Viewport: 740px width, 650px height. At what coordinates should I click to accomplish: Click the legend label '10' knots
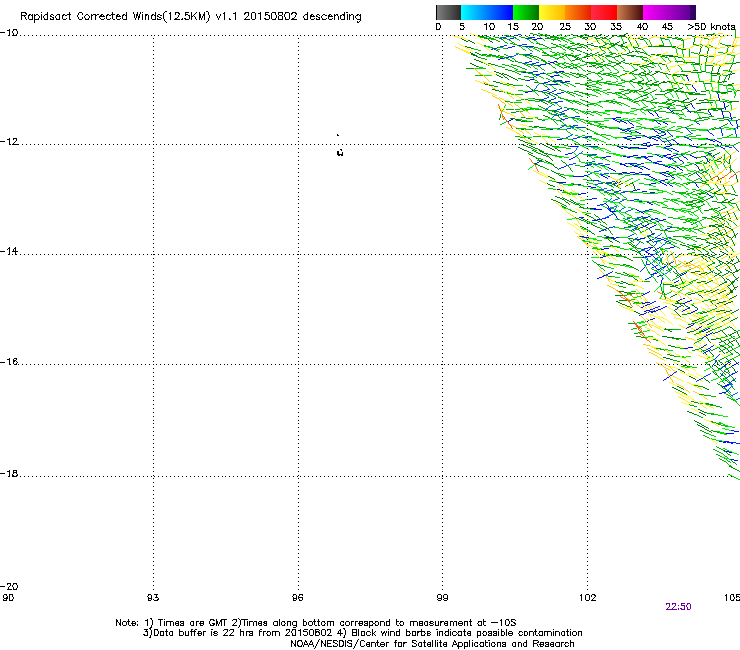click(x=489, y=27)
